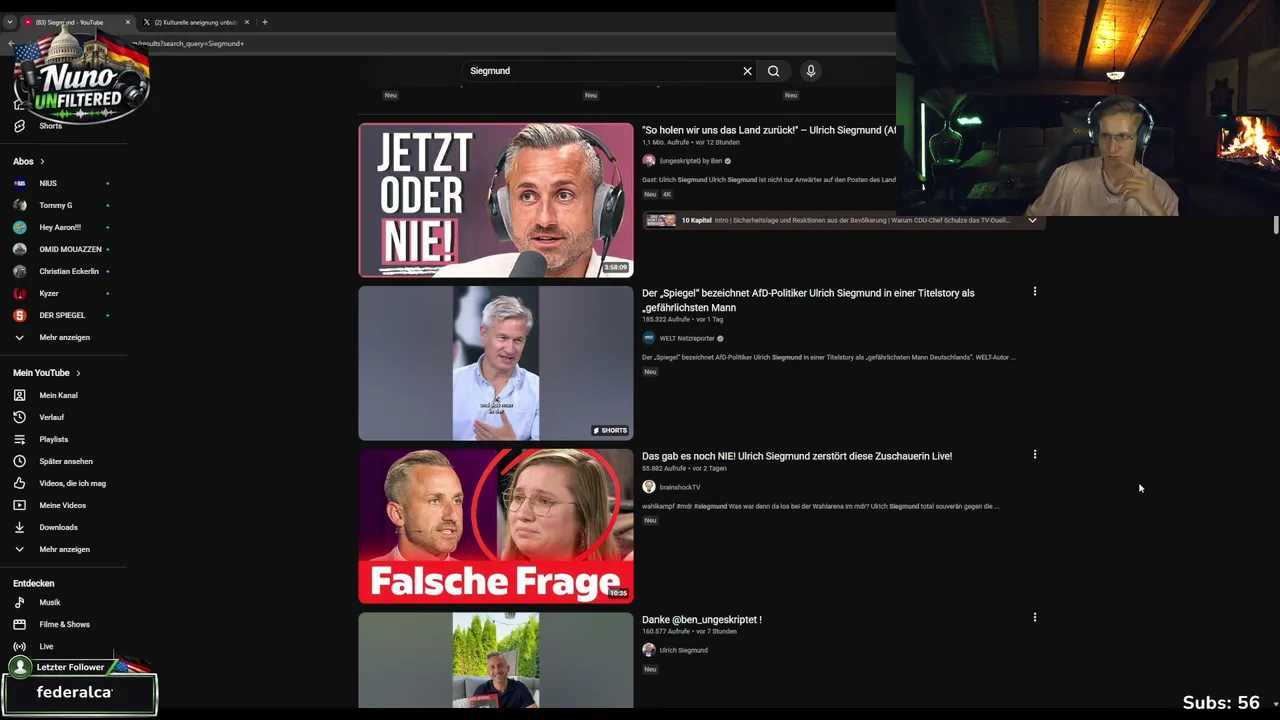Click brainshockTV channel avatar
This screenshot has height=720, width=1280.
click(649, 487)
